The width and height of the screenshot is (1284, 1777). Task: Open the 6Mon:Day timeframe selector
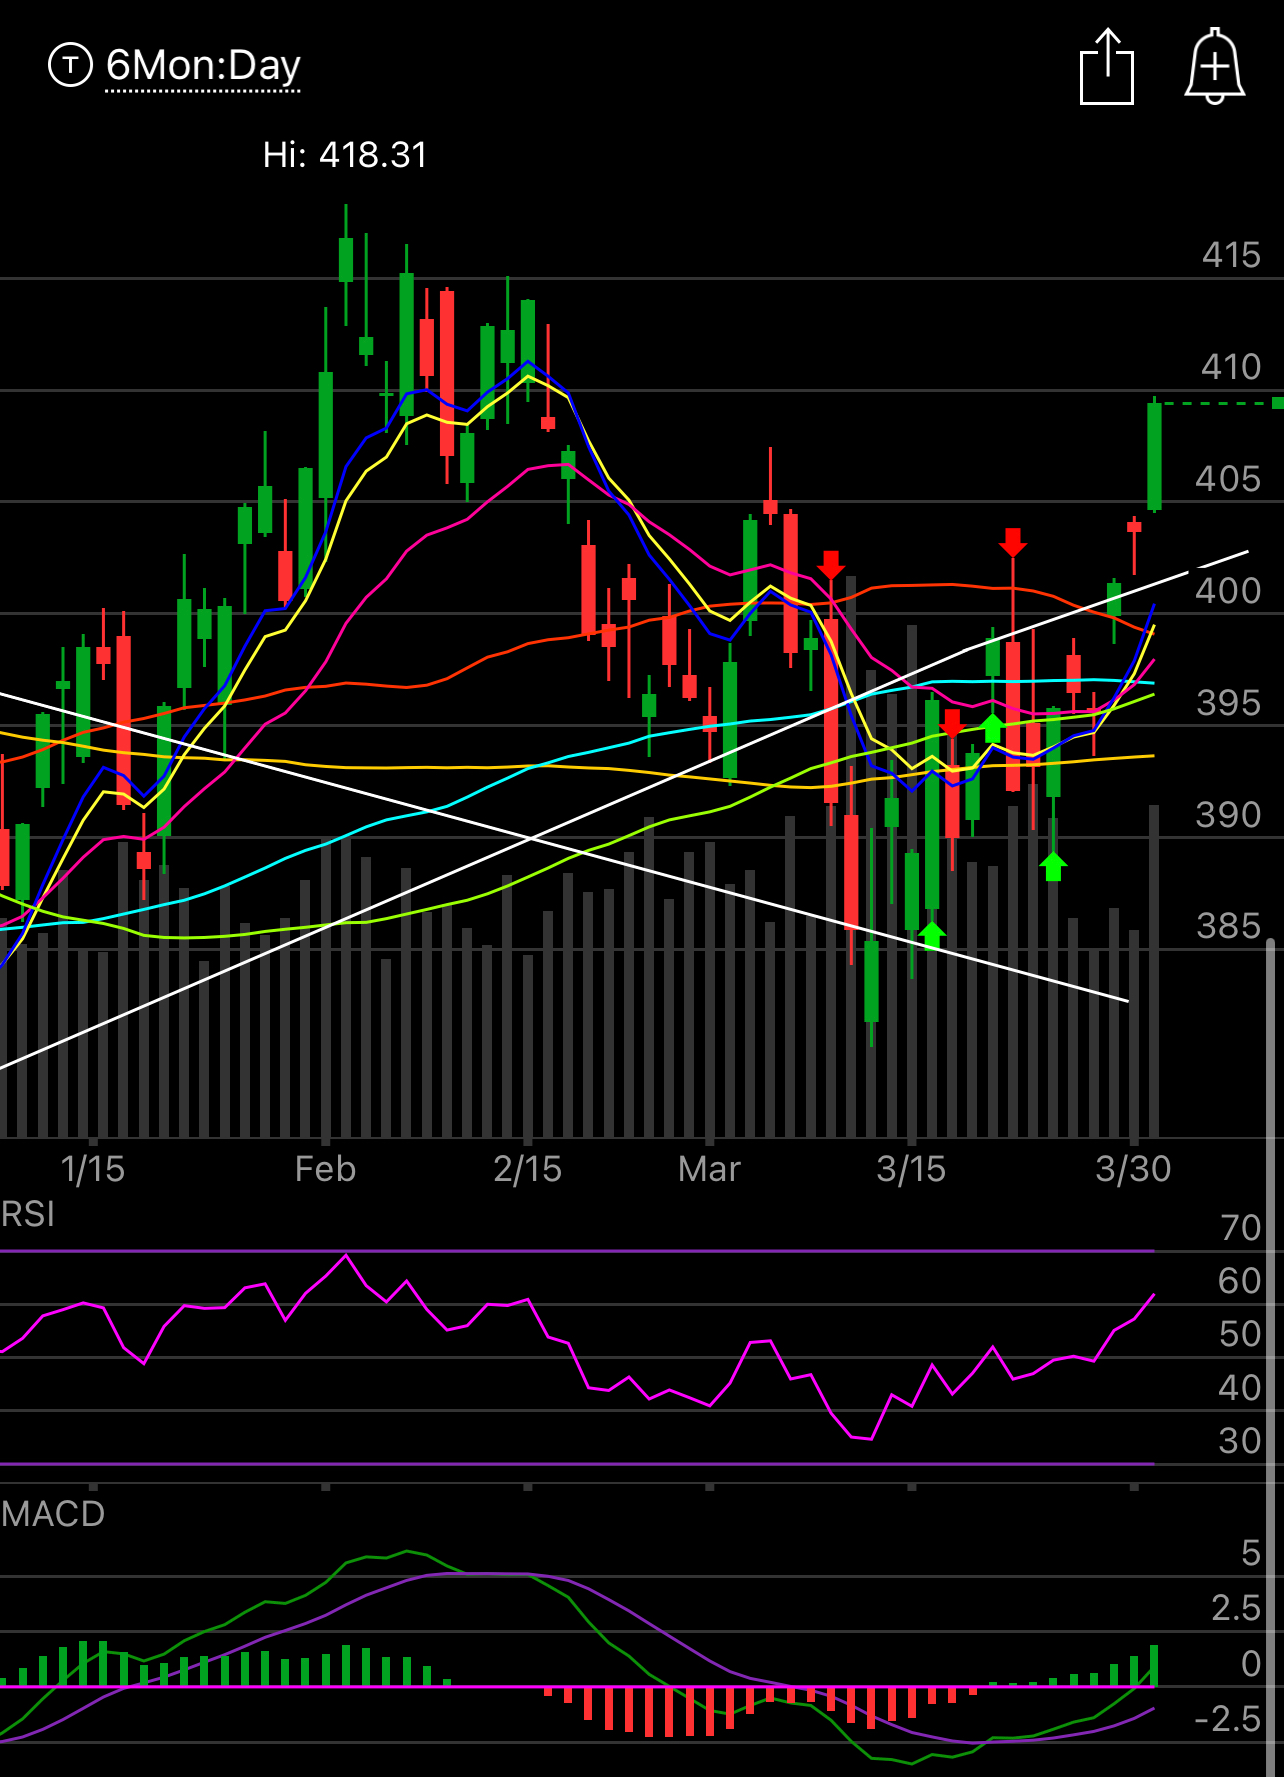pyautogui.click(x=203, y=66)
